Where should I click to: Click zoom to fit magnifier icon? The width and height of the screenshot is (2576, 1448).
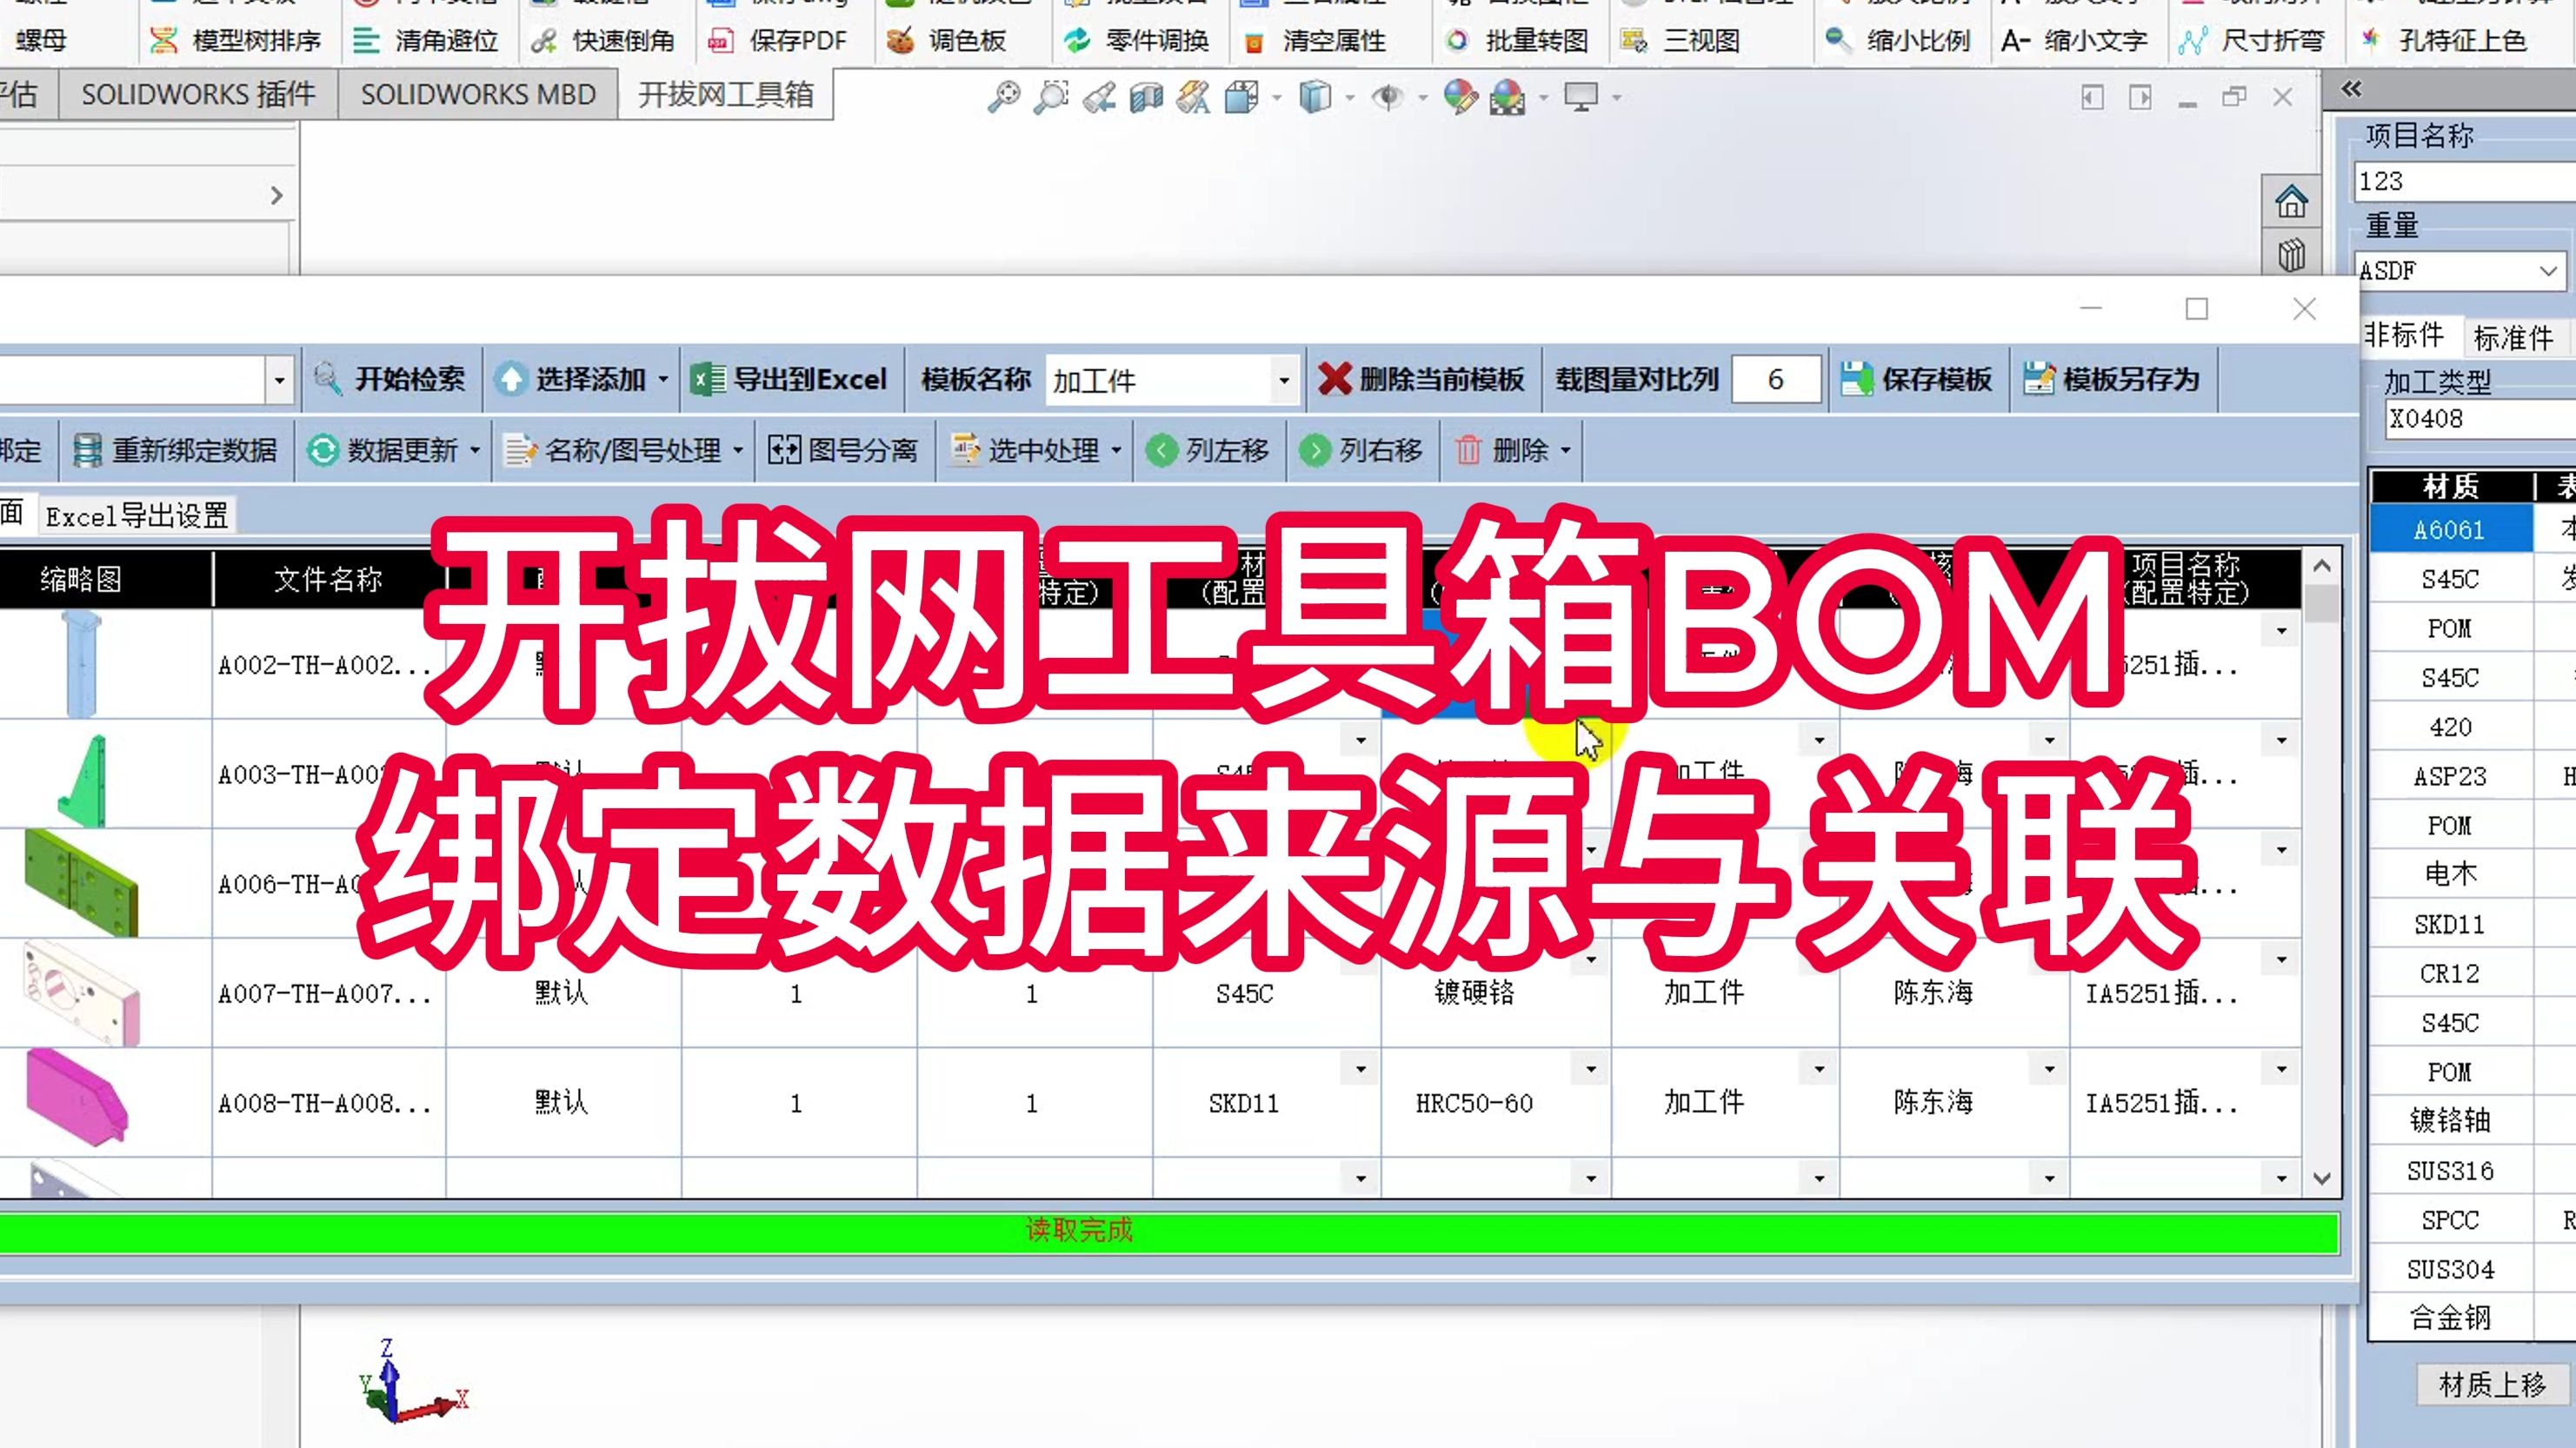pos(1003,97)
